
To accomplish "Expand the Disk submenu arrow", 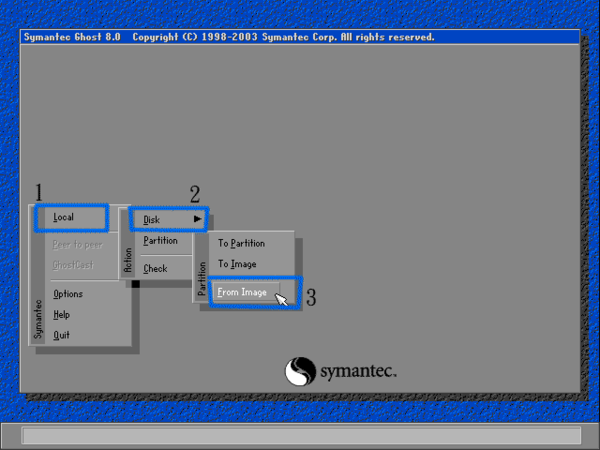I will click(197, 219).
